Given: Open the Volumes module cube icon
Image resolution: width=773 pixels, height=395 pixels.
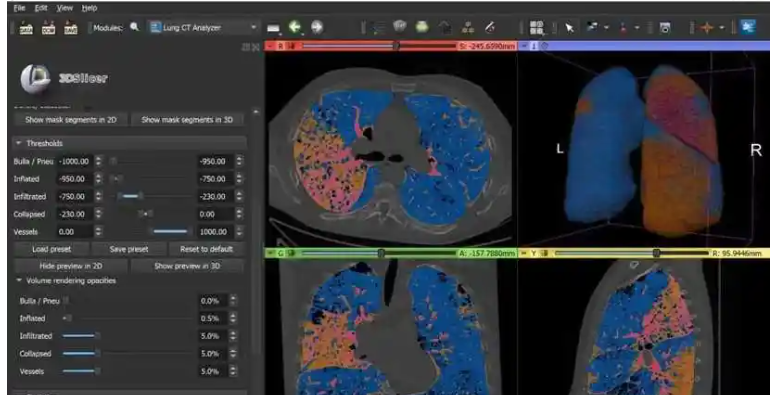Looking at the screenshot, I should click(x=400, y=27).
